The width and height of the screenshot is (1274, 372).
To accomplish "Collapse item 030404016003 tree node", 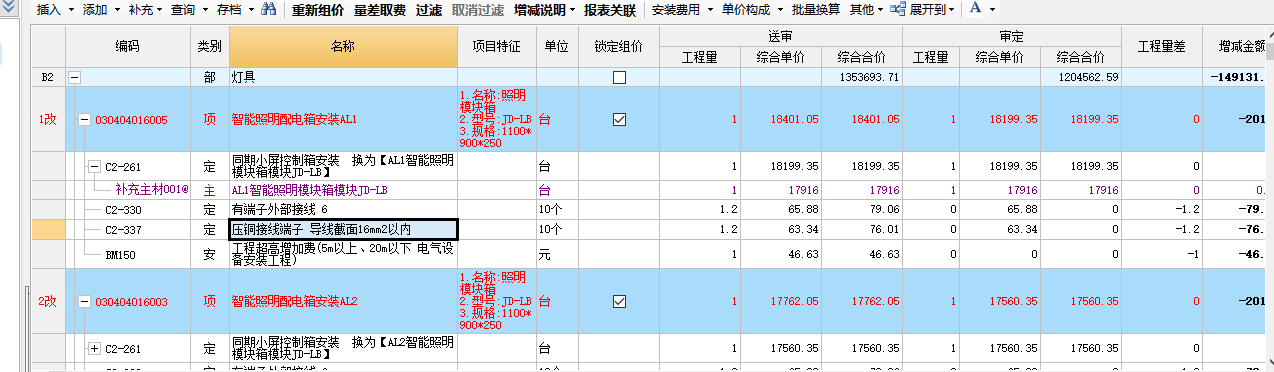I will click(85, 301).
